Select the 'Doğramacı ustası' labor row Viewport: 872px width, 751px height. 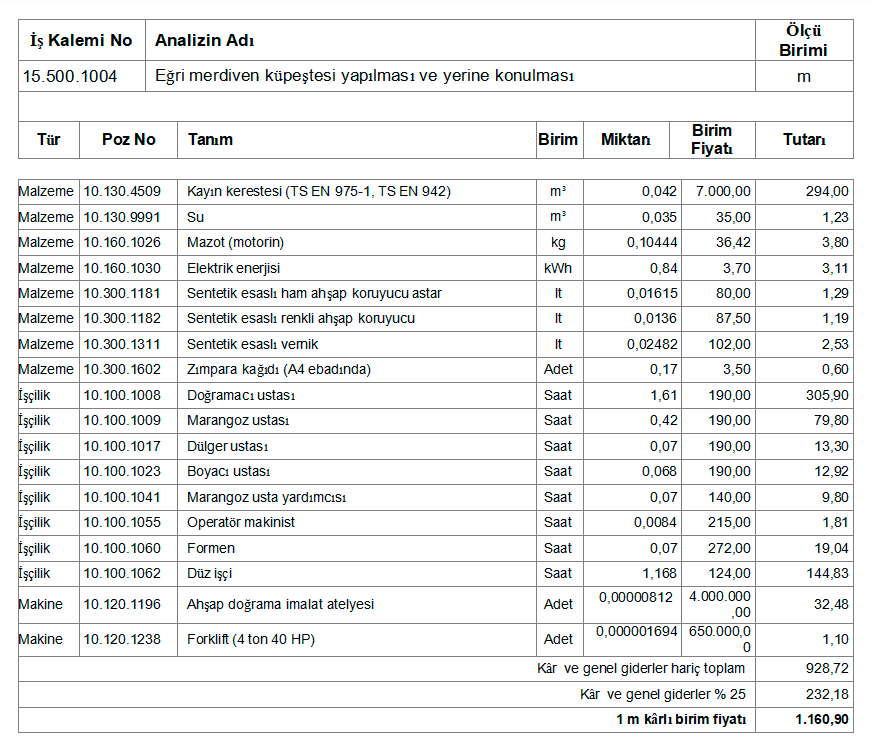pos(241,395)
